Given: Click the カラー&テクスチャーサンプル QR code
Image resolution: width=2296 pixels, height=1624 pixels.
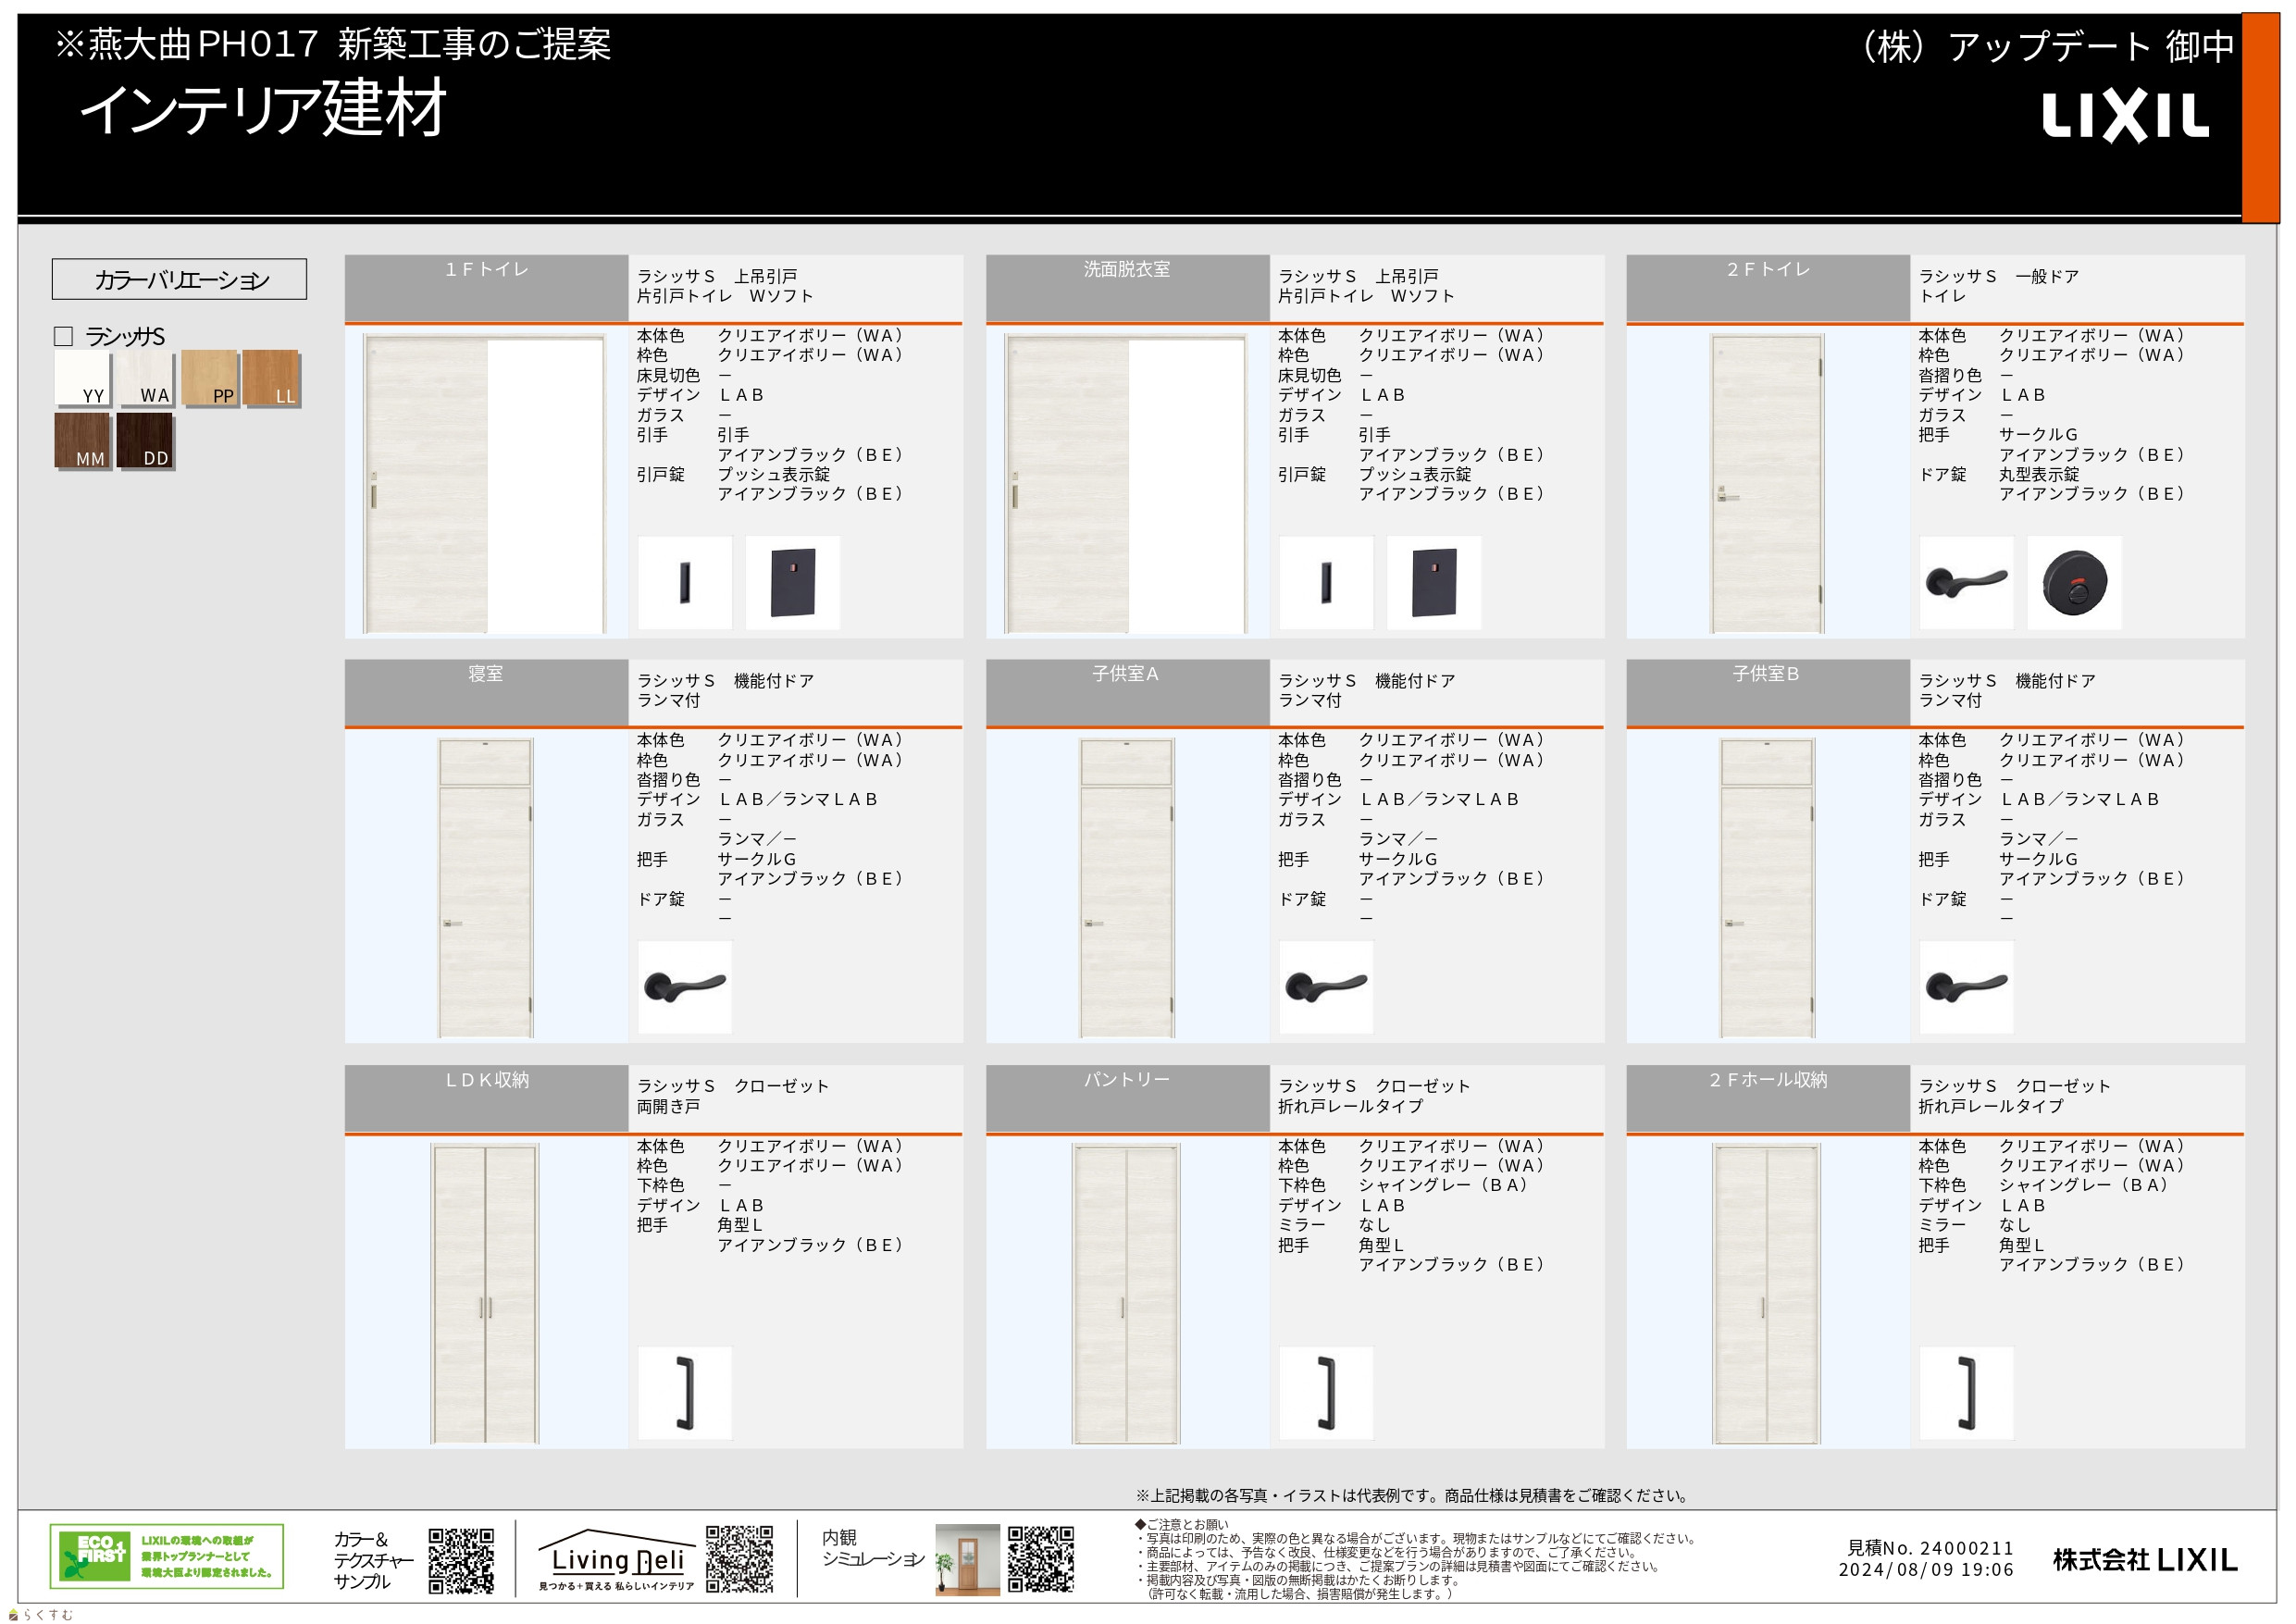Looking at the screenshot, I should pos(461,1560).
